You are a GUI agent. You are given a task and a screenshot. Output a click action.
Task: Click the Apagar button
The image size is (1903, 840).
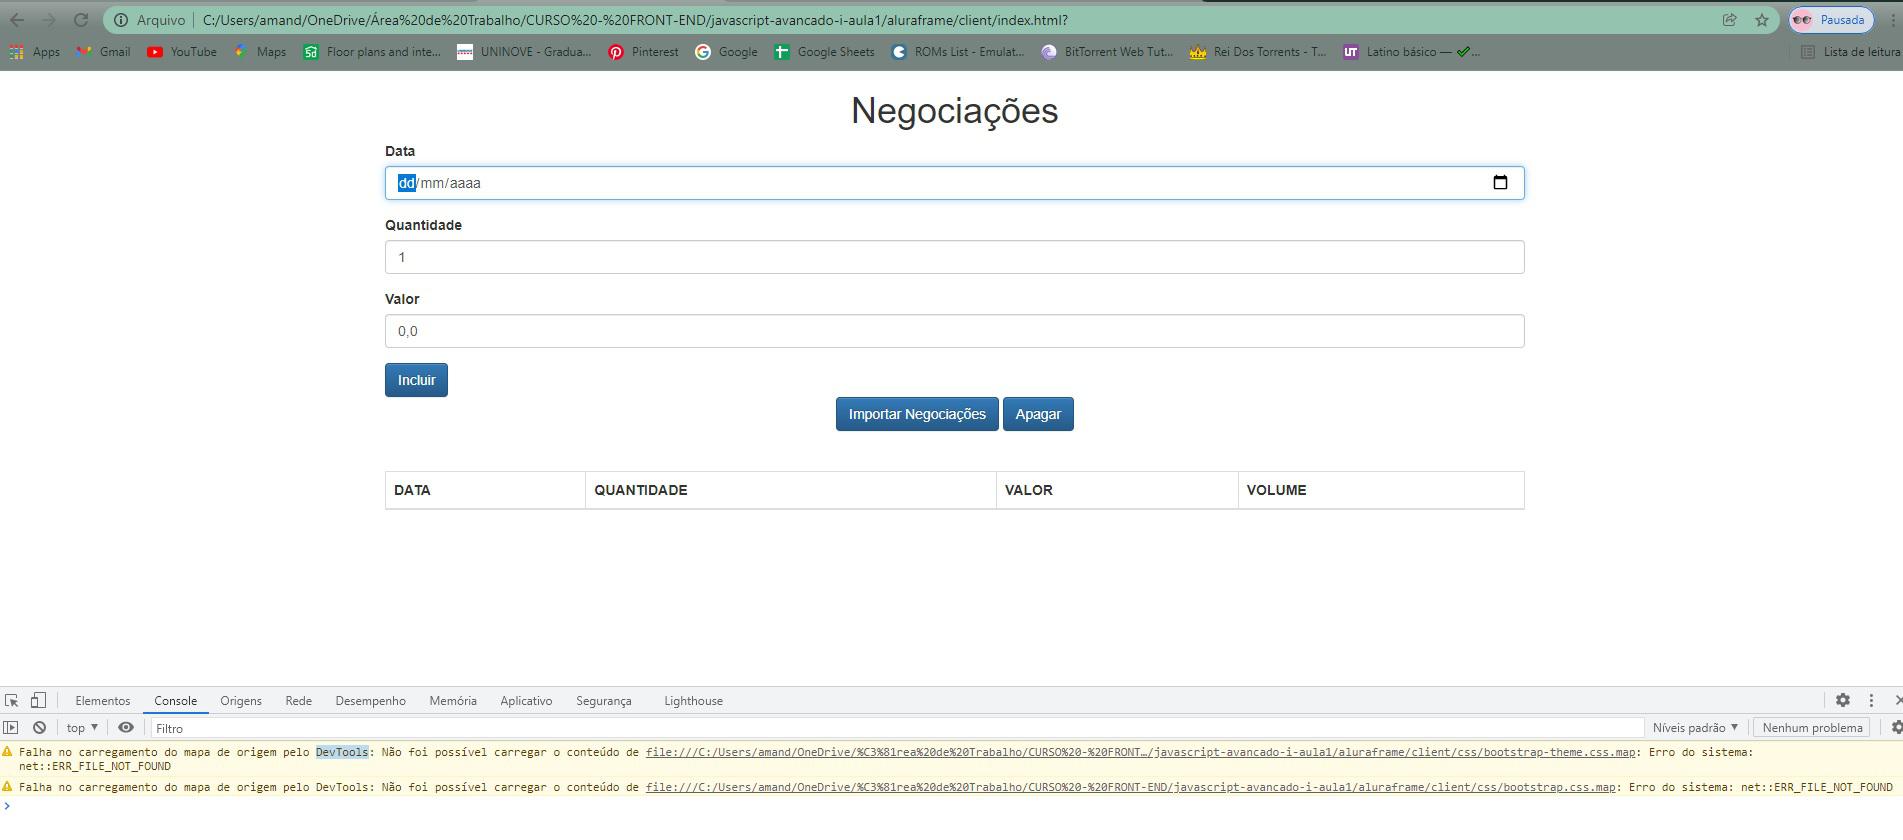coord(1038,414)
